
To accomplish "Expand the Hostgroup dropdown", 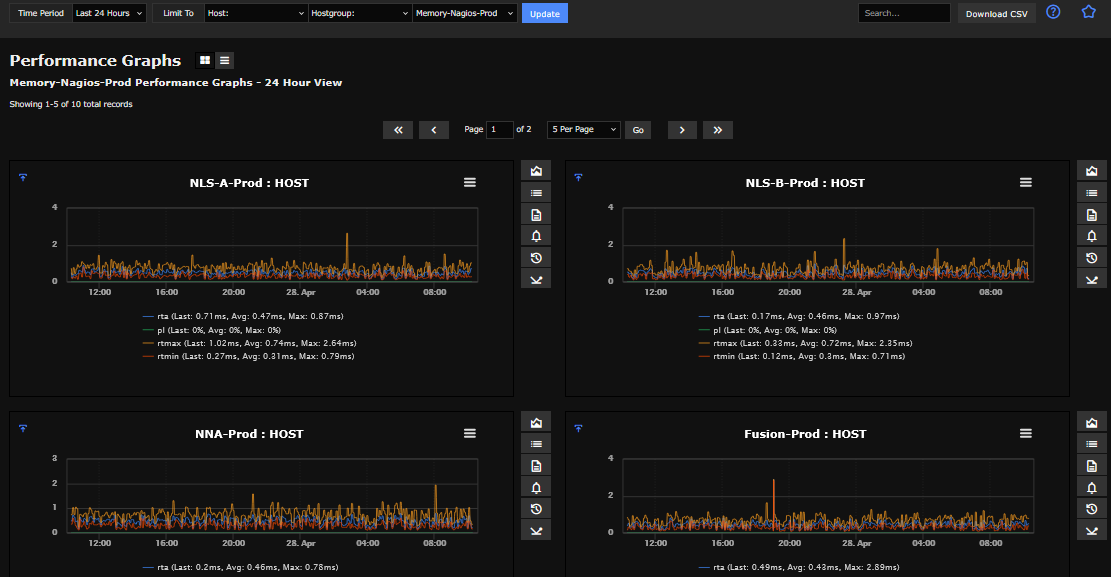I will (359, 13).
